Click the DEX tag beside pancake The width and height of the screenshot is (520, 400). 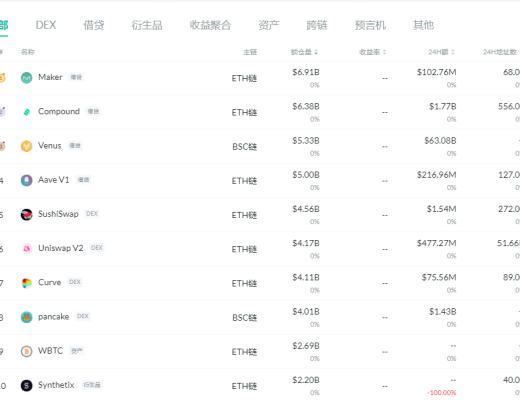coord(83,316)
